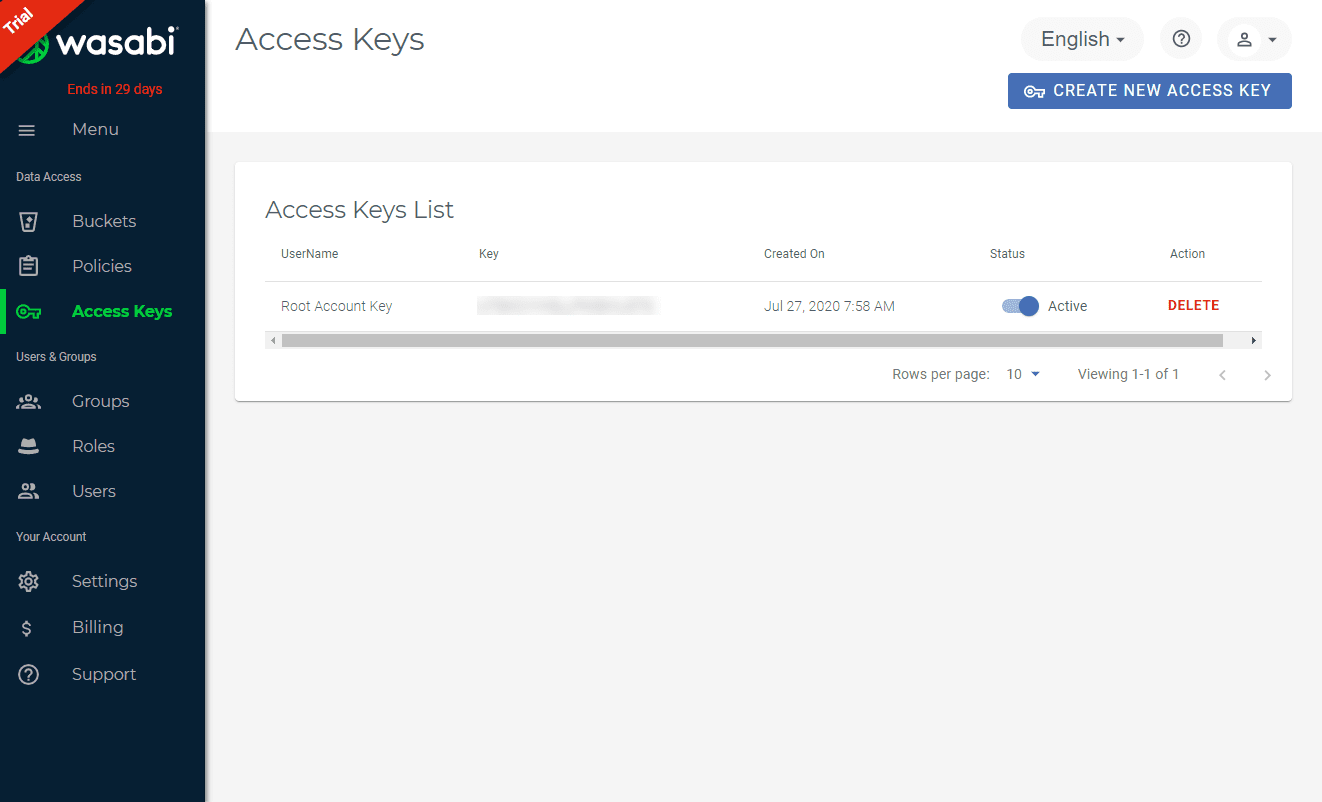
Task: Click the Roles hat icon
Action: pos(29,447)
